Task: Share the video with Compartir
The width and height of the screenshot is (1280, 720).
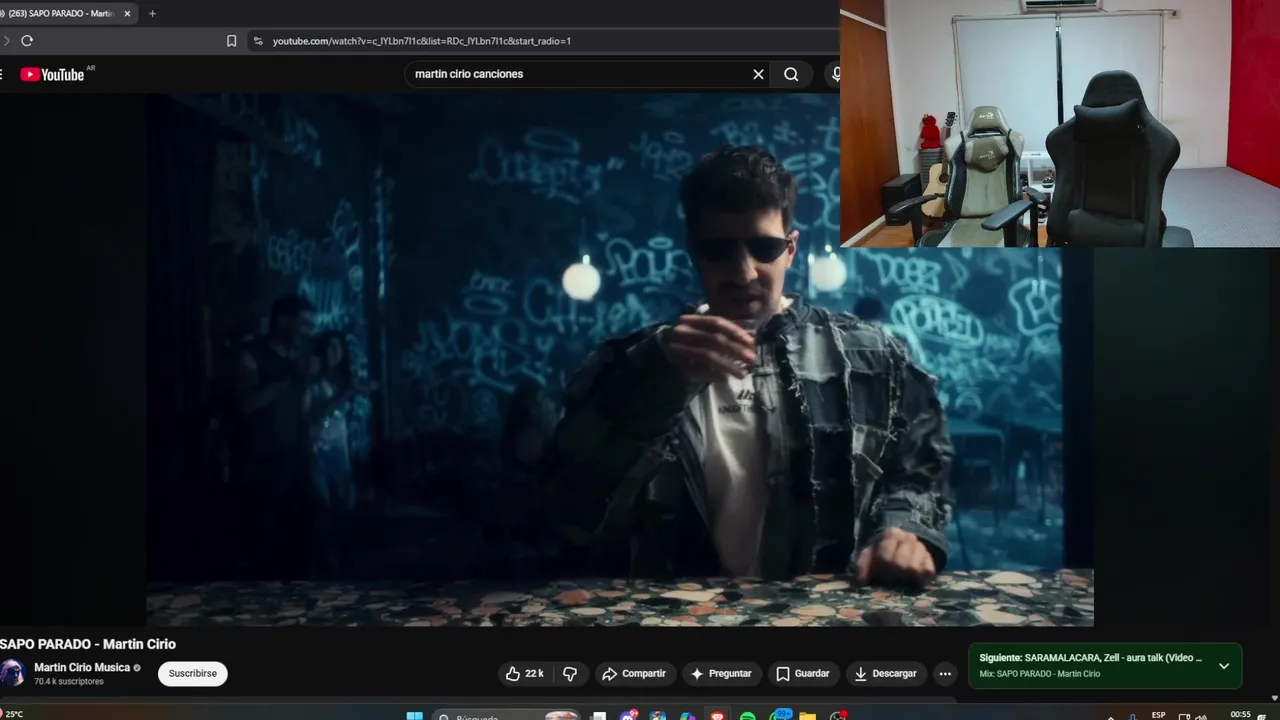Action: (x=633, y=674)
